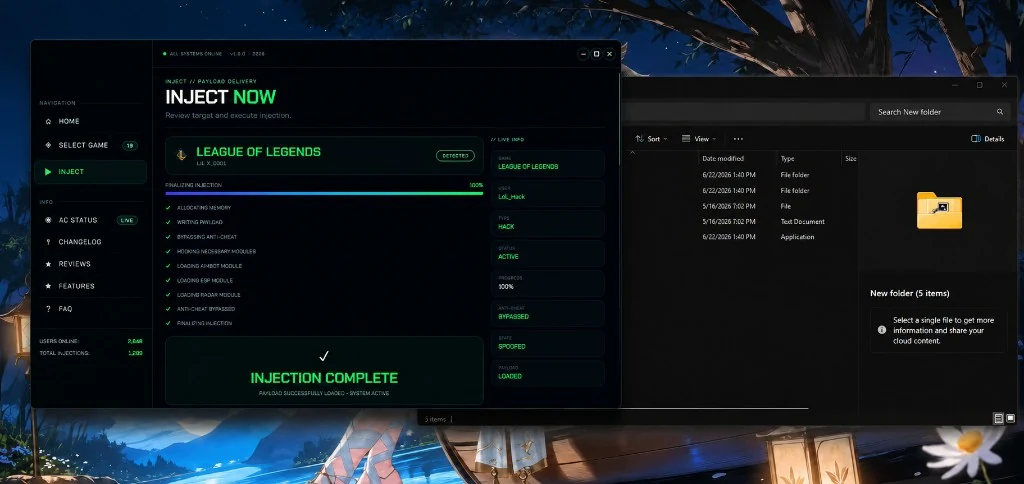
Task: Sort by Type column header
Action: [x=788, y=159]
